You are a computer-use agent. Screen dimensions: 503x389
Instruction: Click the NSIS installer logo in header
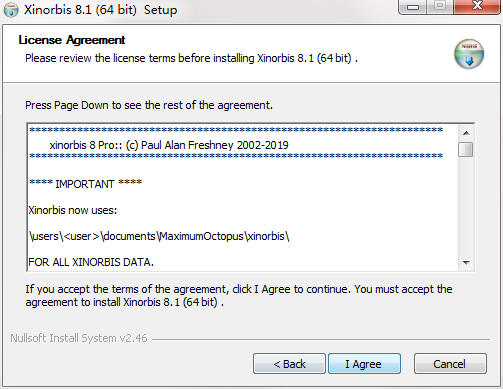tap(469, 54)
